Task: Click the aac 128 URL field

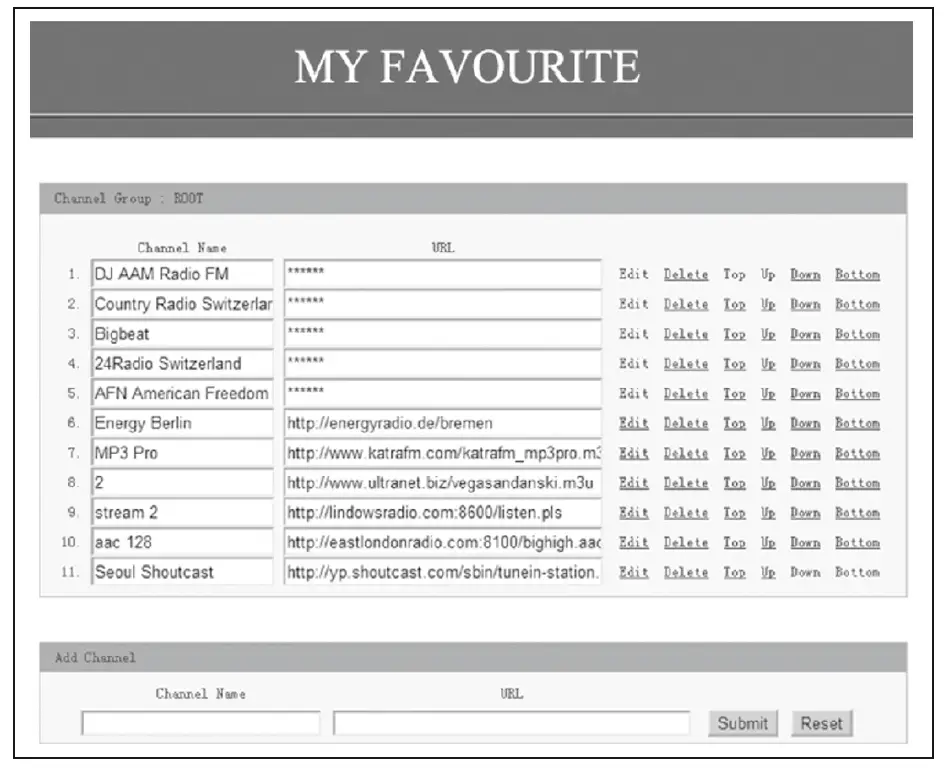Action: click(x=442, y=543)
